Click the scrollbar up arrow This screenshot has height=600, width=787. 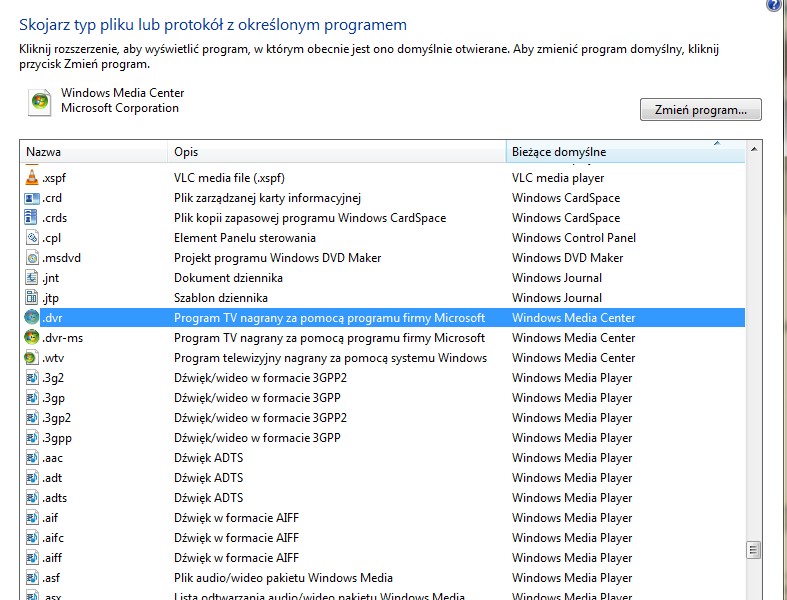click(753, 149)
